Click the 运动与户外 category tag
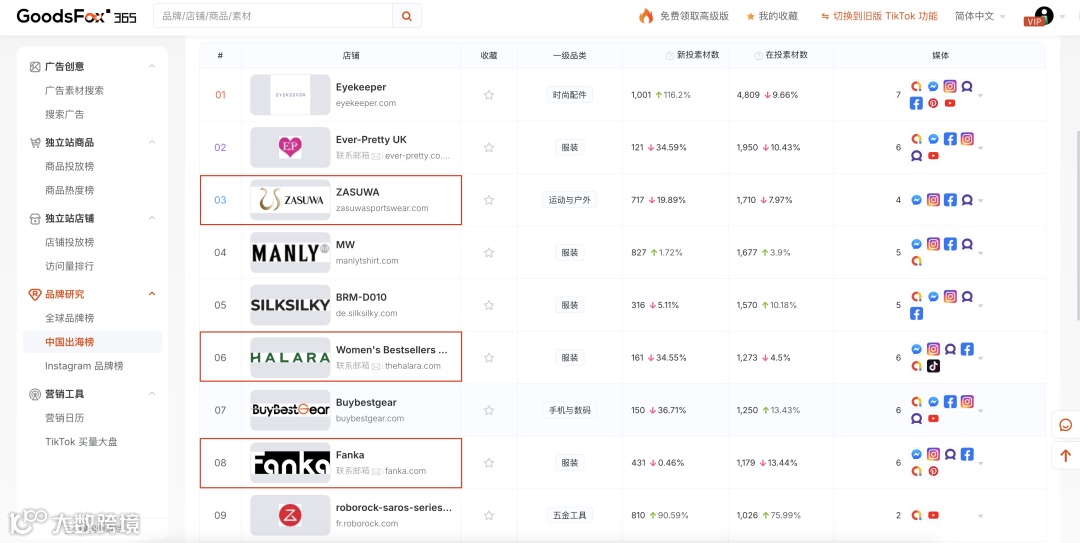 pos(570,200)
